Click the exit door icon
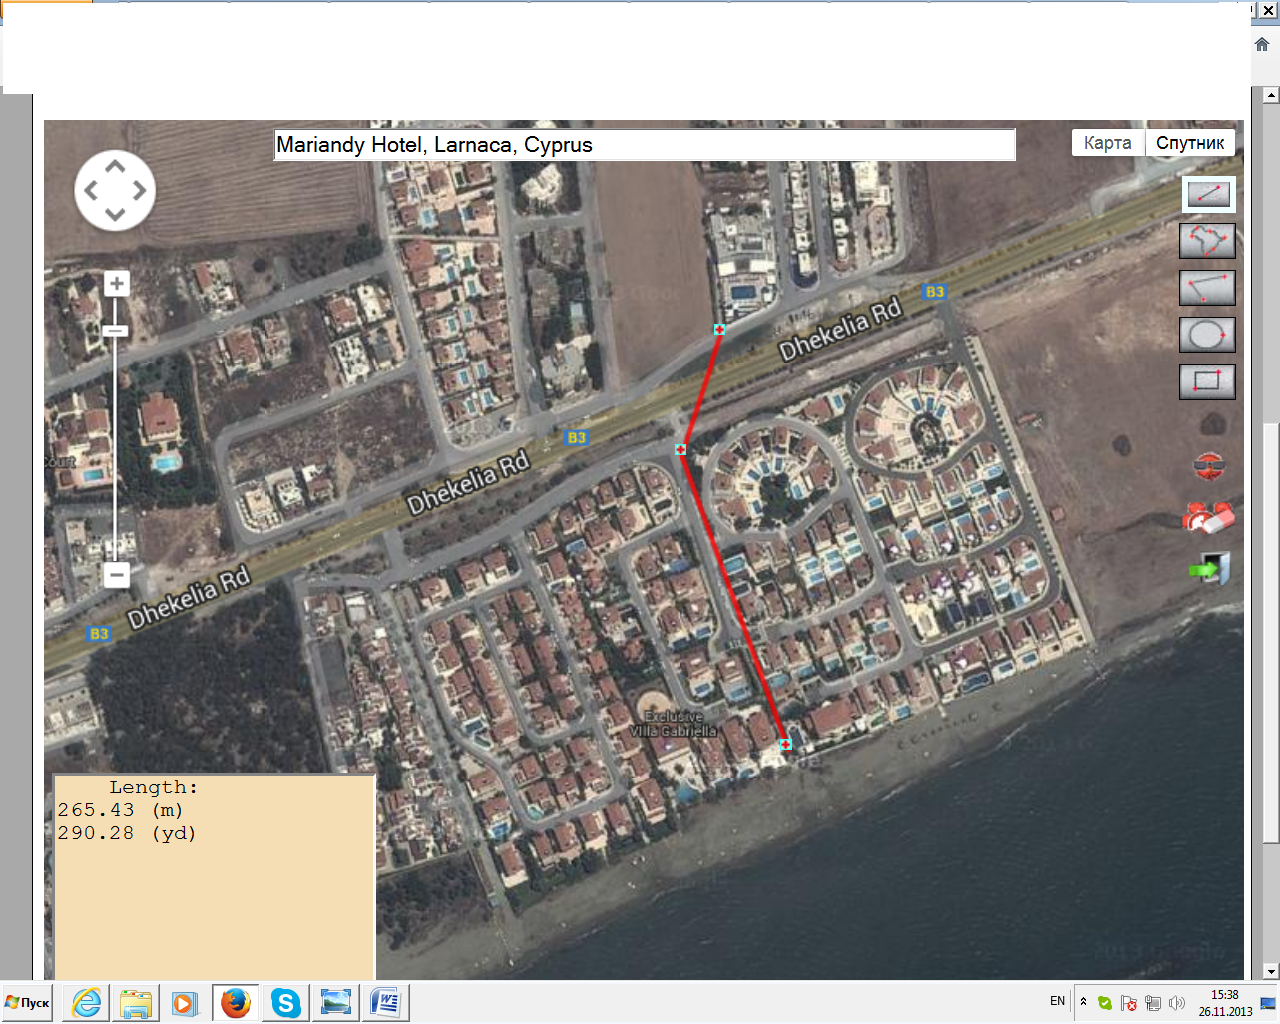The image size is (1280, 1024). [x=1209, y=569]
